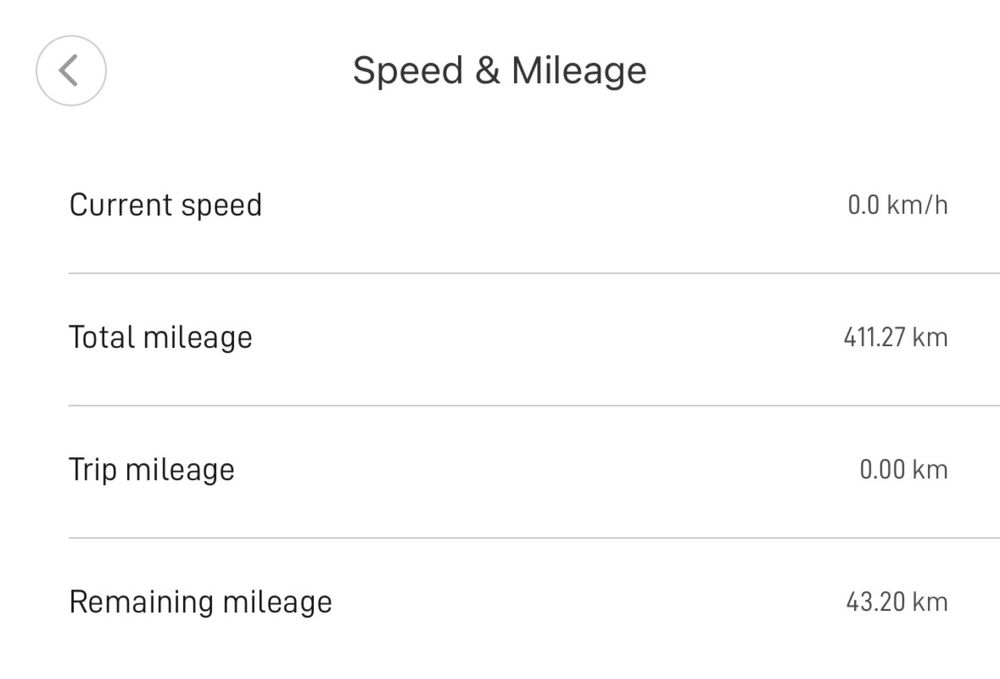Click the Speed & Mileage page title

pyautogui.click(x=499, y=71)
